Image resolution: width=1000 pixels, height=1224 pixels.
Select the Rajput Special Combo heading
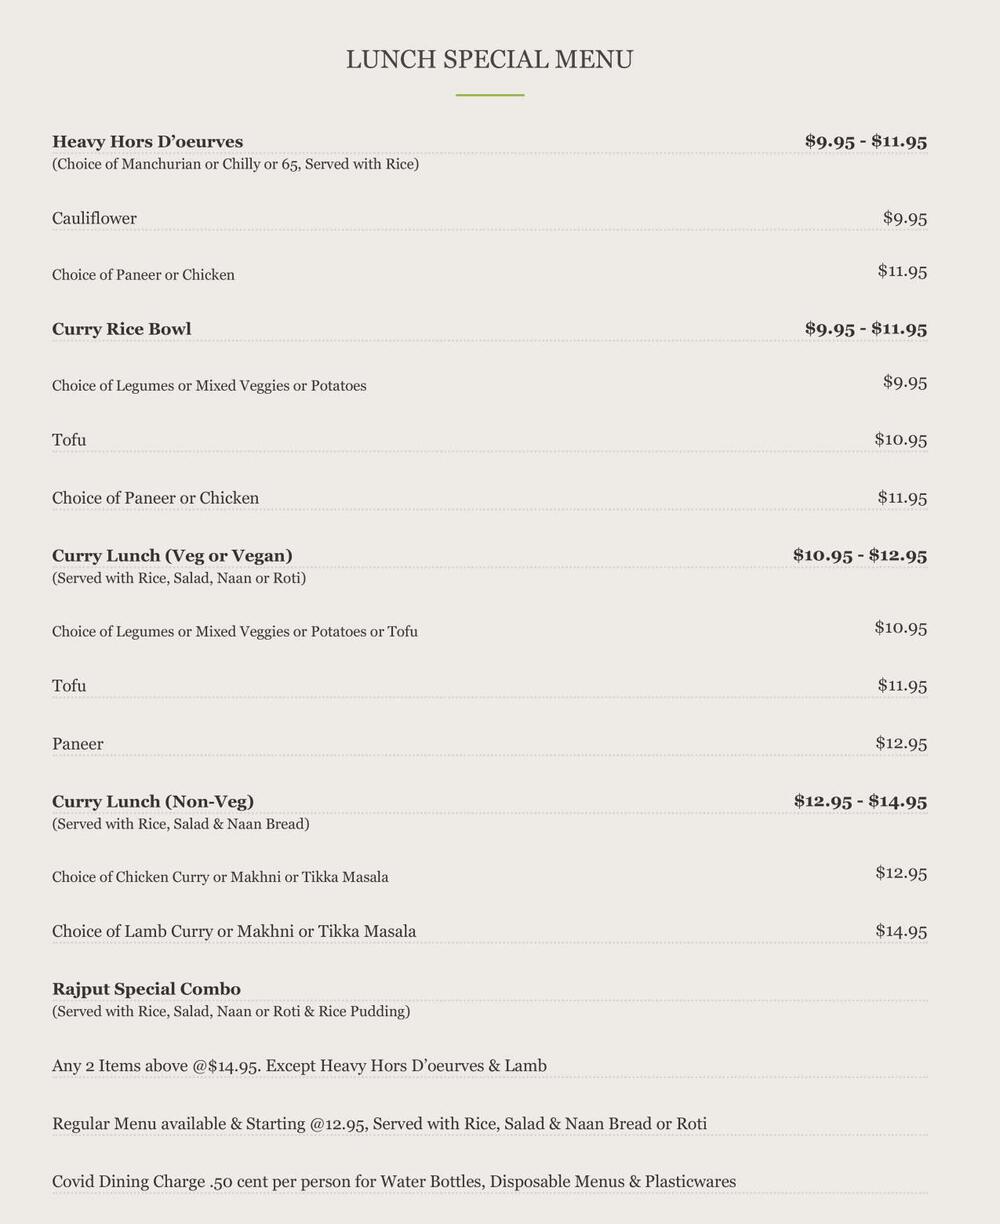tap(146, 989)
